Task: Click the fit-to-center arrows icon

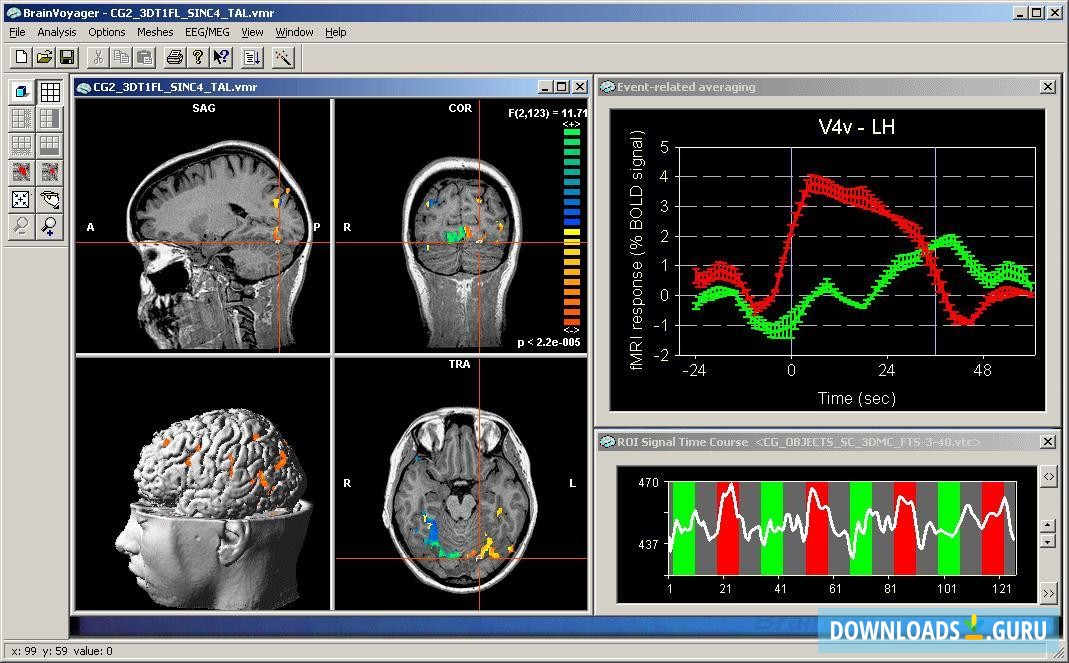Action: pyautogui.click(x=21, y=200)
